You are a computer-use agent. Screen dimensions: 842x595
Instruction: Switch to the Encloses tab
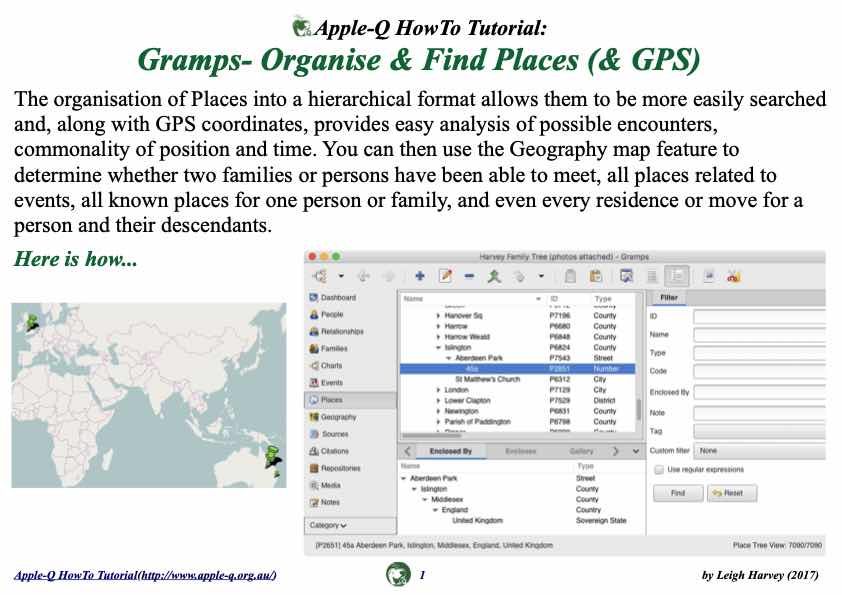point(520,451)
